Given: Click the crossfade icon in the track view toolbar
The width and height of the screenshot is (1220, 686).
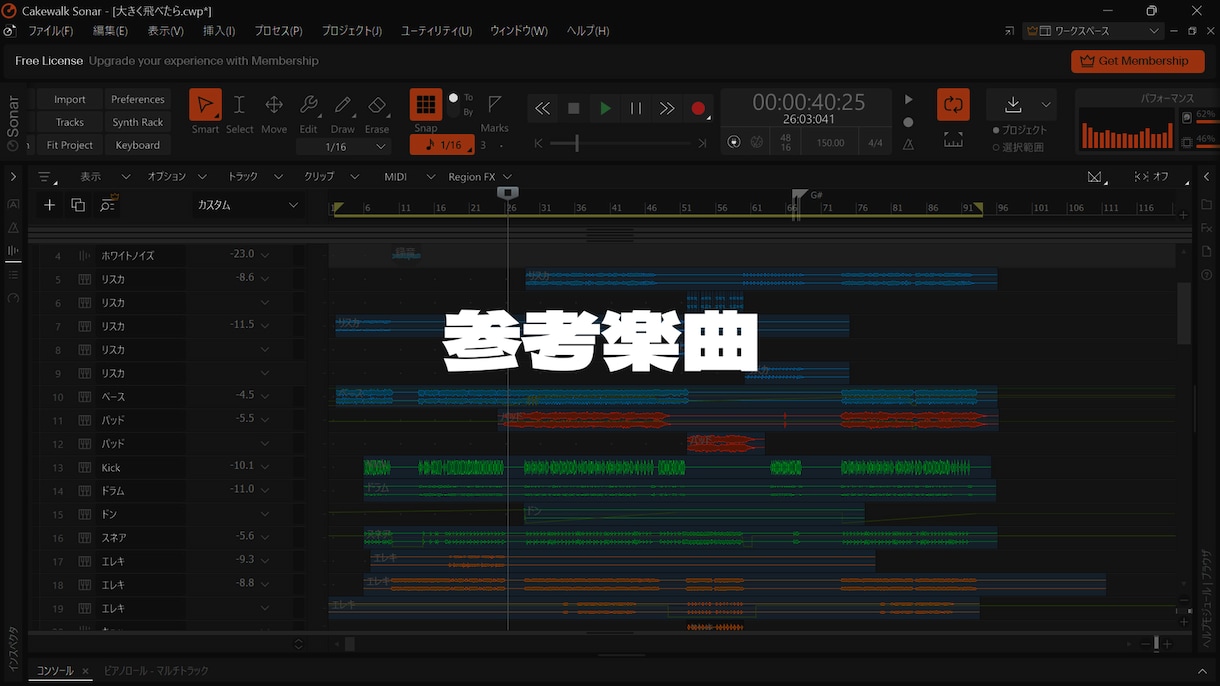Looking at the screenshot, I should (x=1094, y=177).
